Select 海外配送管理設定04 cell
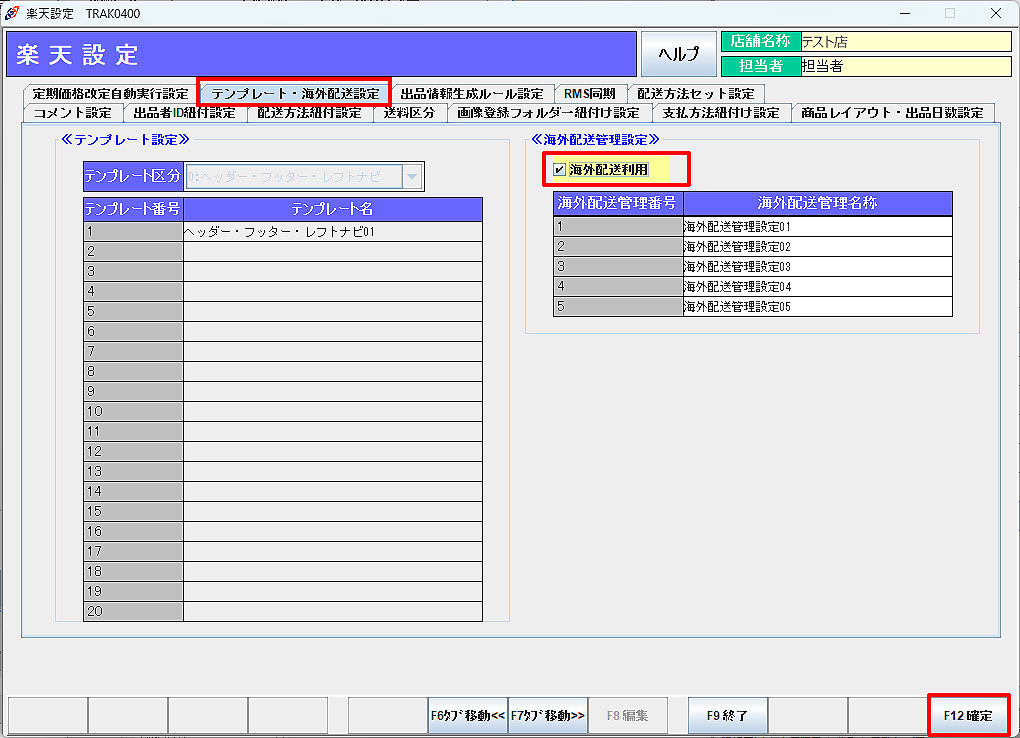1020x738 pixels. point(818,286)
